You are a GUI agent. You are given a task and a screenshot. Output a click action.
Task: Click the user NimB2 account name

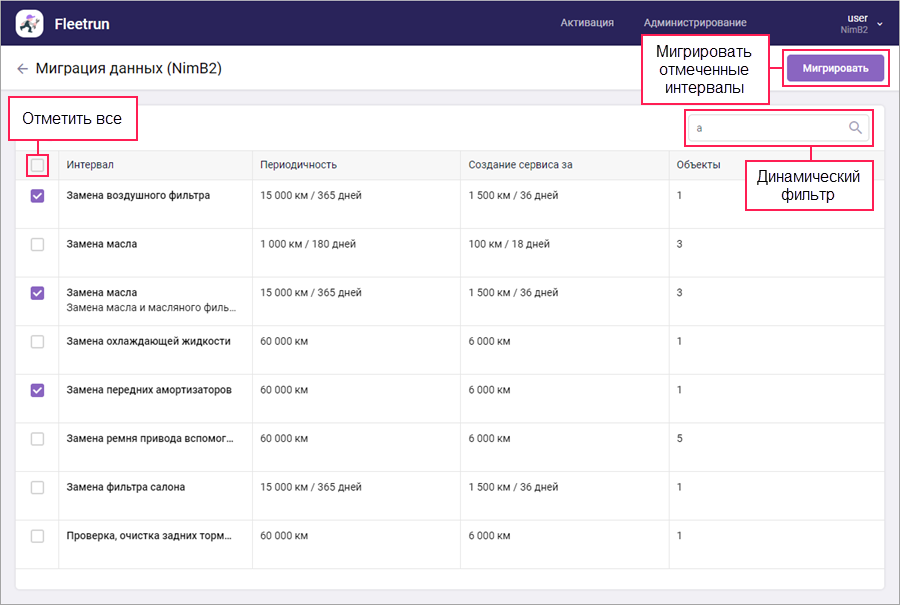[856, 23]
